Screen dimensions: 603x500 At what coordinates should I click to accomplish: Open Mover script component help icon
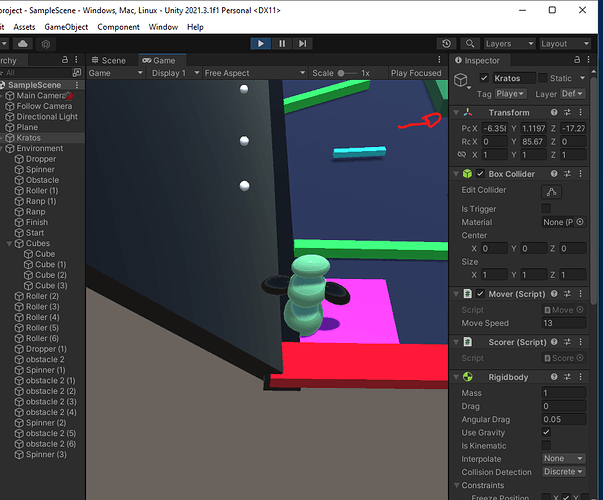[554, 294]
